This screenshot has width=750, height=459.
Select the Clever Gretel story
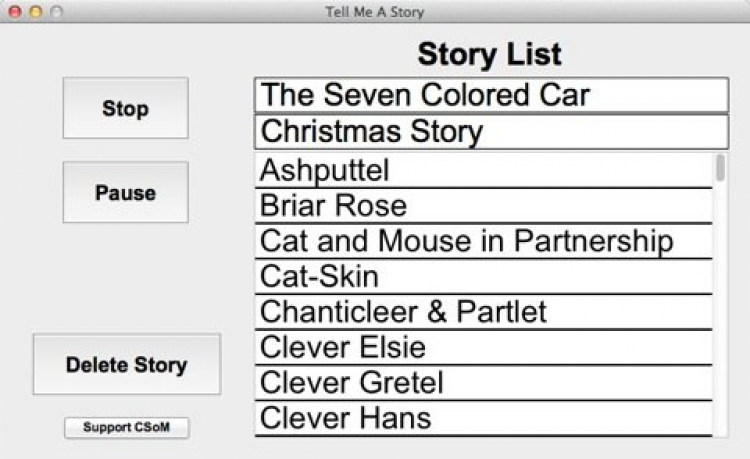click(484, 382)
